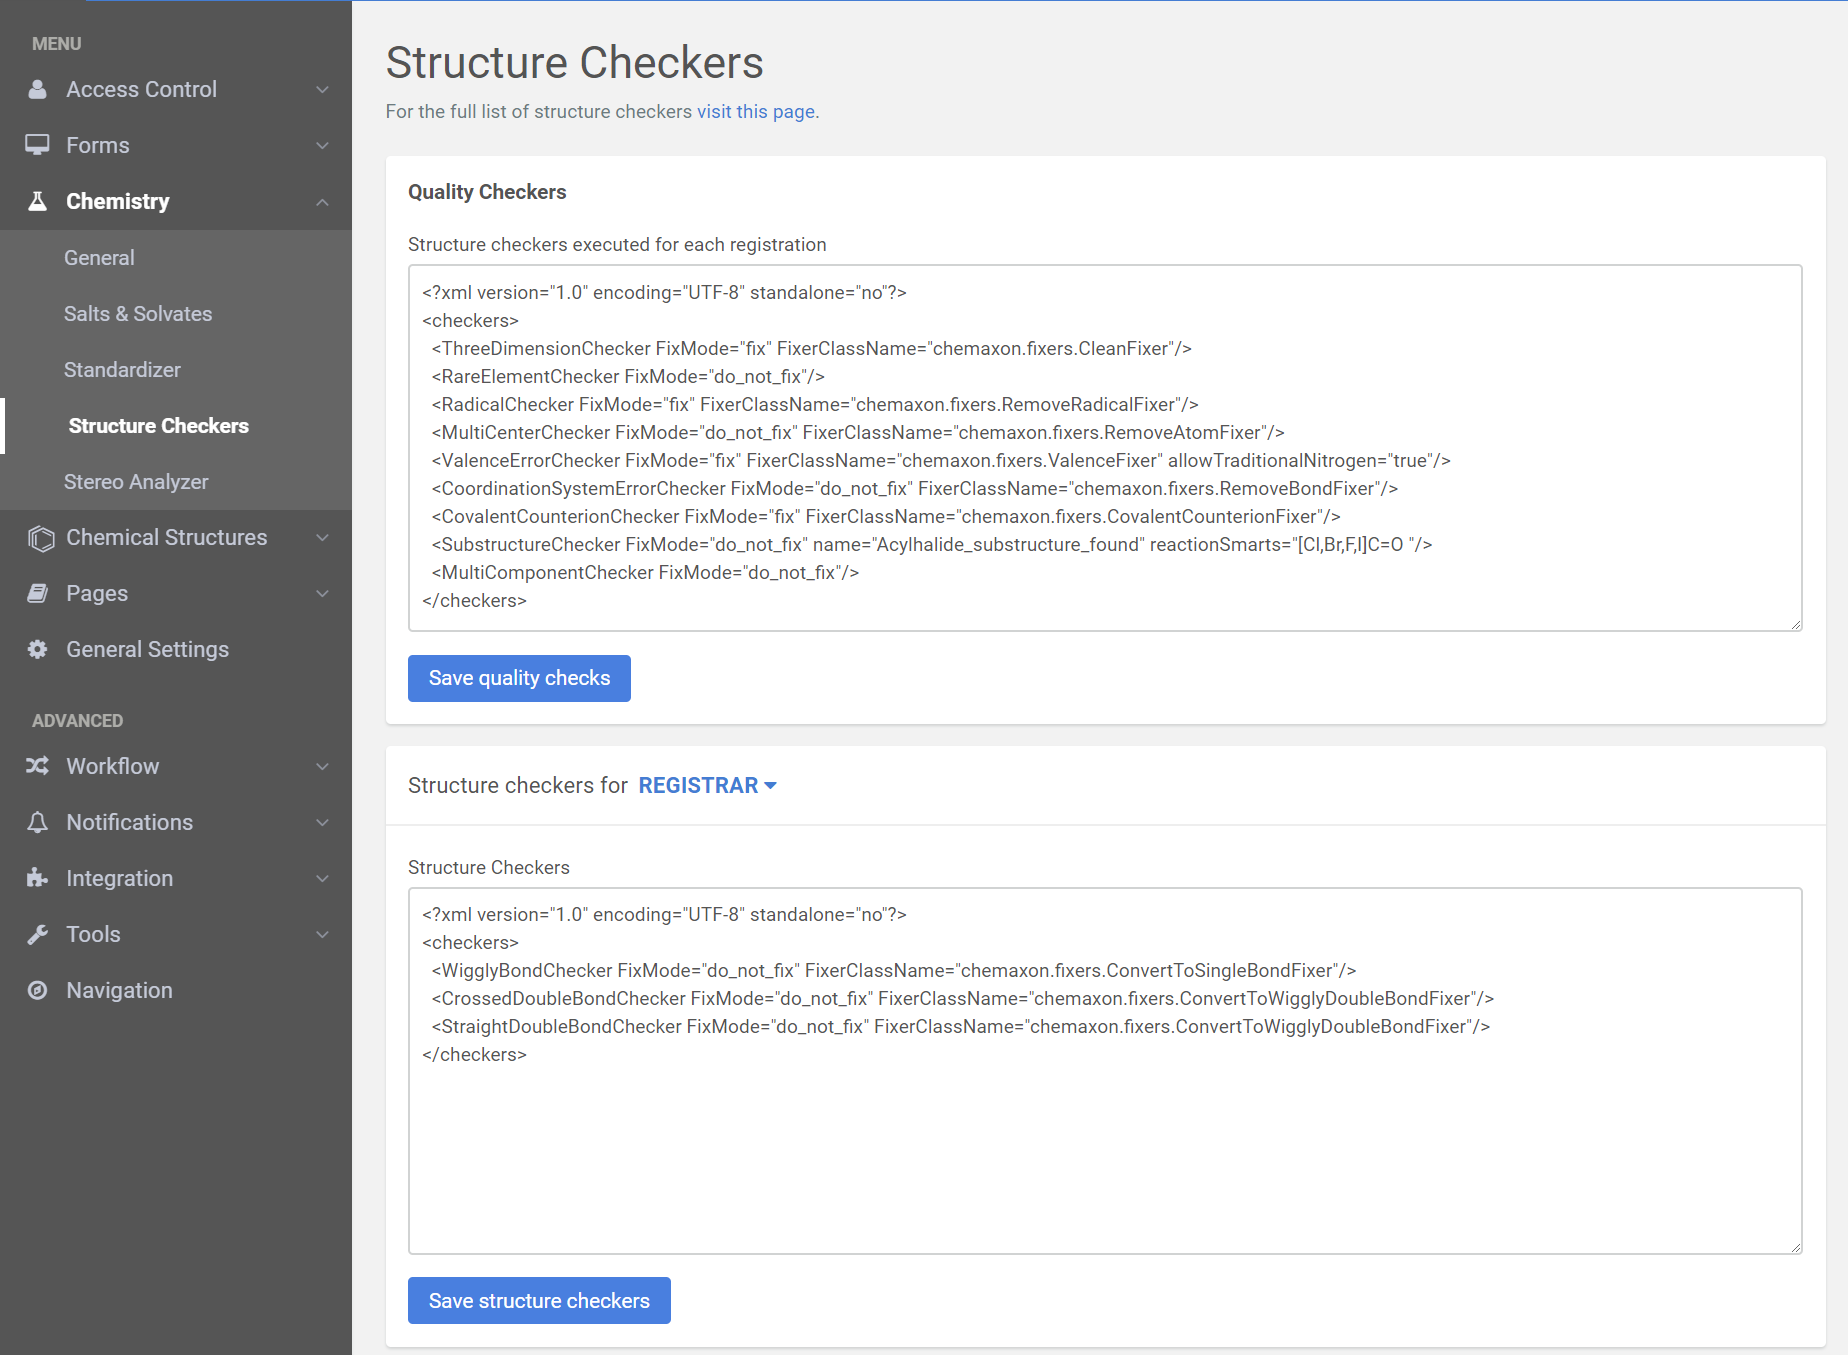Click the Tools wrench icon
This screenshot has width=1848, height=1355.
pos(38,934)
